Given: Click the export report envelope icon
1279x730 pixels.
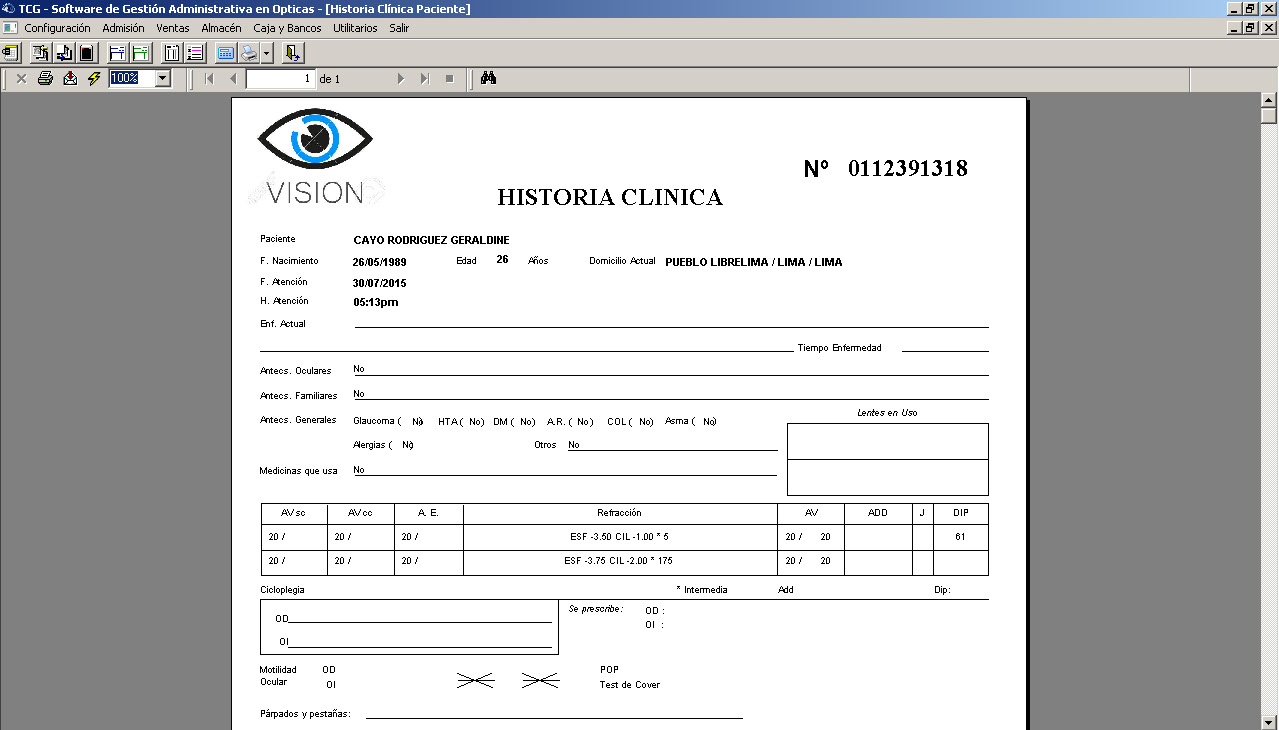Looking at the screenshot, I should point(70,78).
